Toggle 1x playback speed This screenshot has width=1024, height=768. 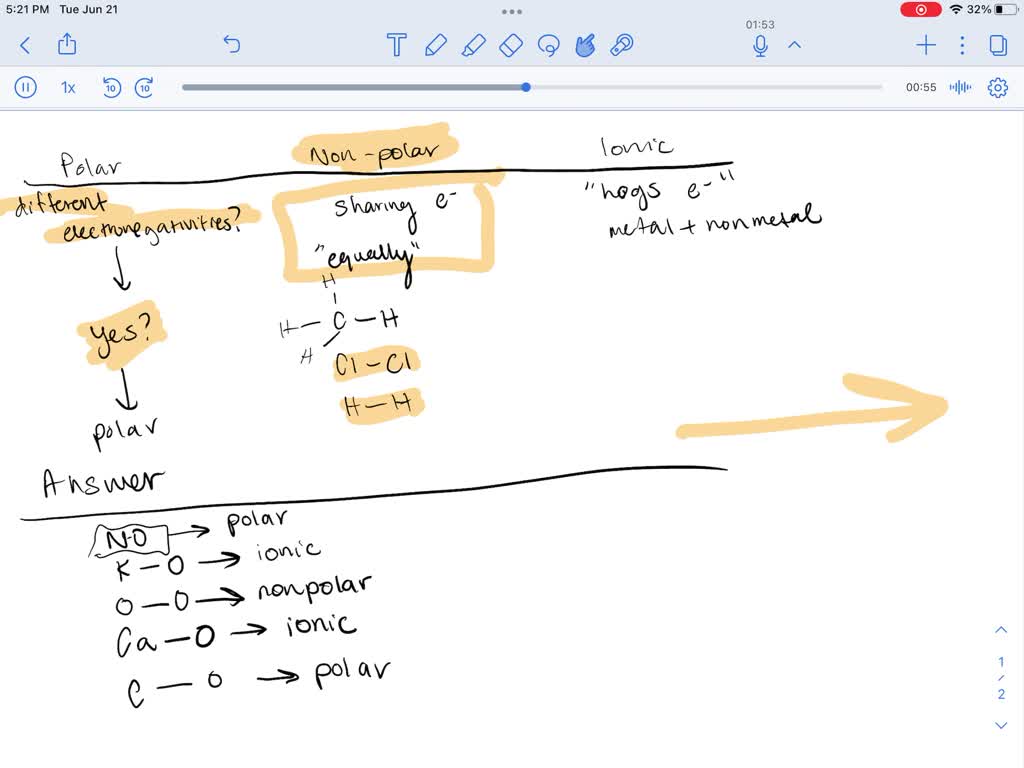pyautogui.click(x=67, y=88)
